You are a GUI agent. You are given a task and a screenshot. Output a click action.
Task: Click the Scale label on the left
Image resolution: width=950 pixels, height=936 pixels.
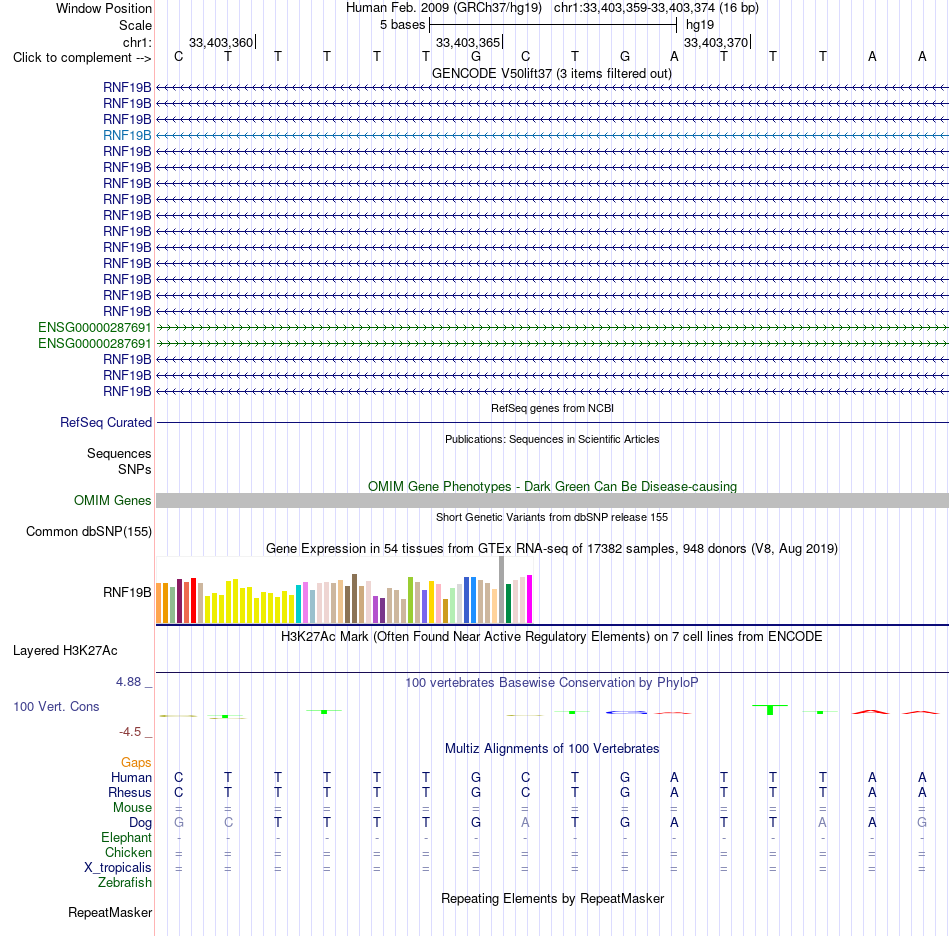pyautogui.click(x=135, y=25)
